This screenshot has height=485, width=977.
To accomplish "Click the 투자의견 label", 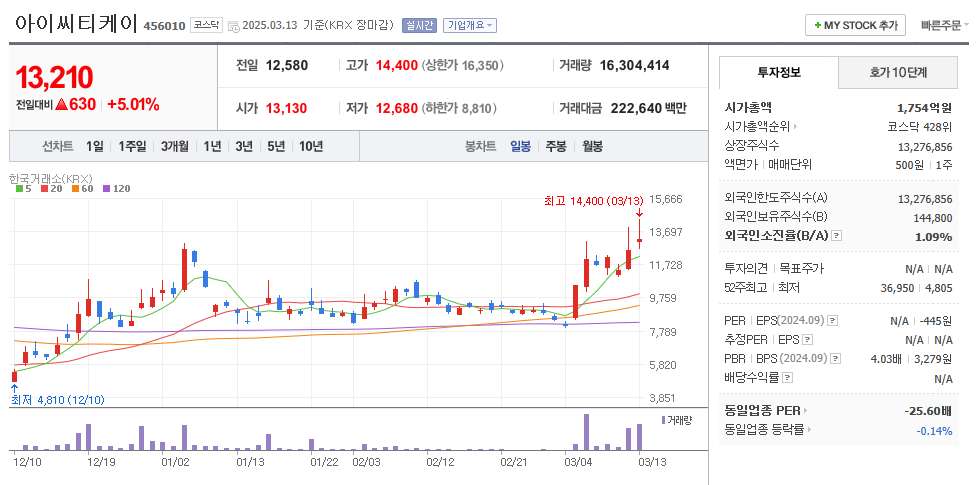I will pyautogui.click(x=746, y=269).
